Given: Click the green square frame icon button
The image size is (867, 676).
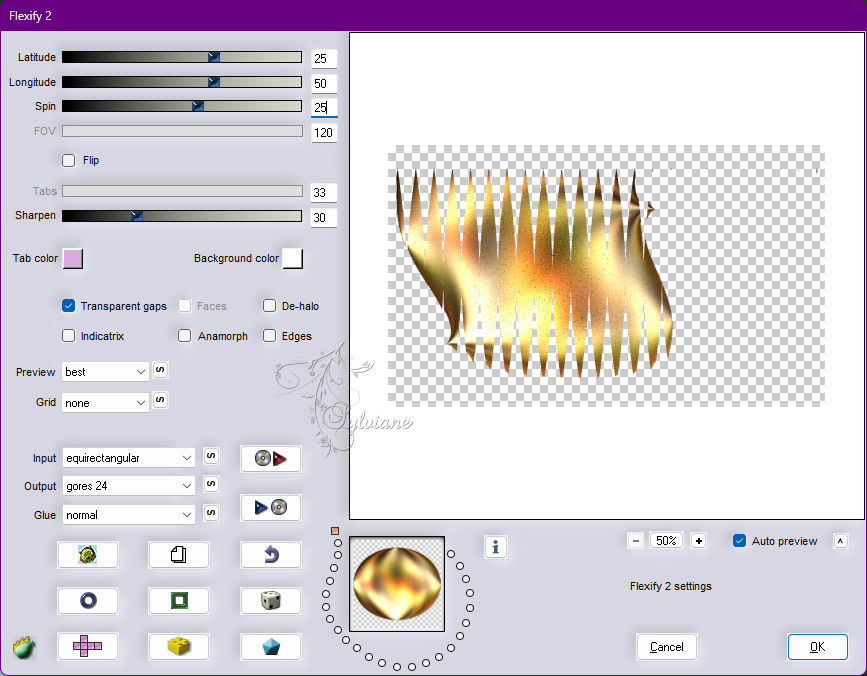Looking at the screenshot, I should [179, 600].
